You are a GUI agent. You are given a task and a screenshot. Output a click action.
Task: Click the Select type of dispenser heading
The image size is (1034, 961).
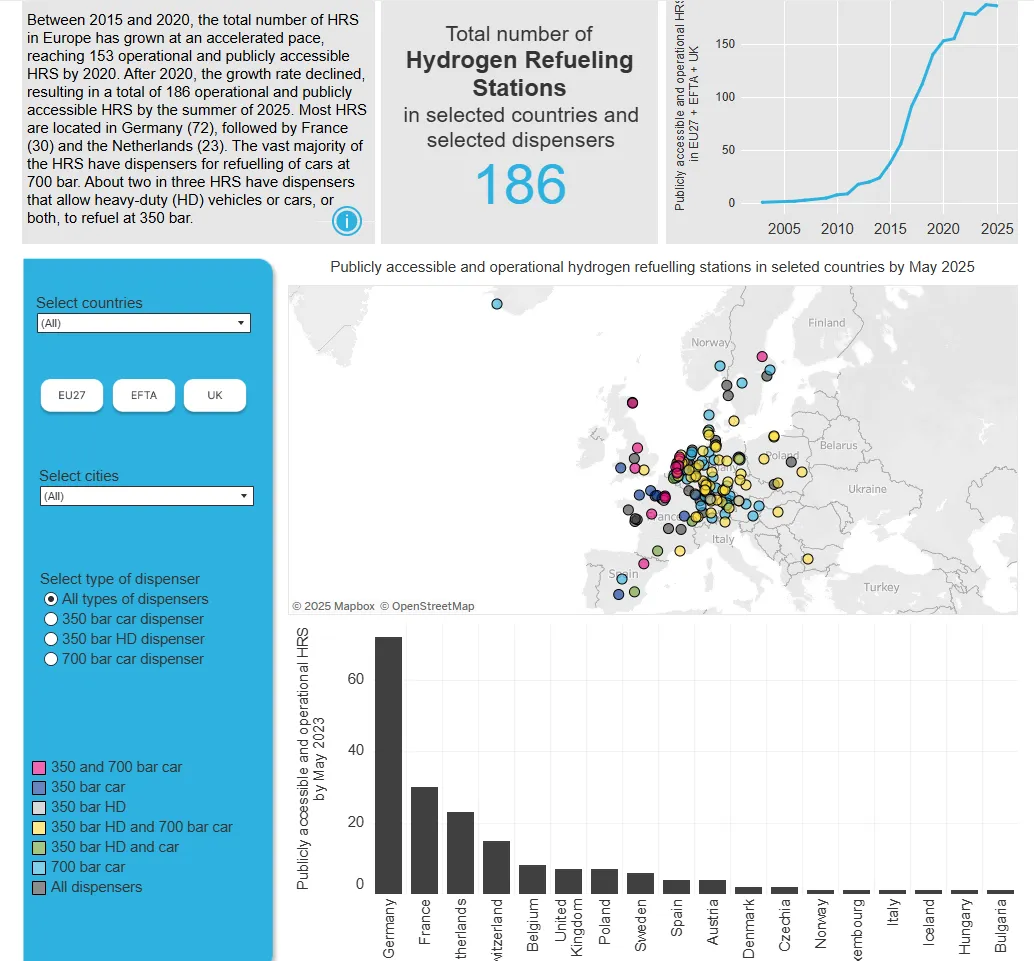pos(120,578)
